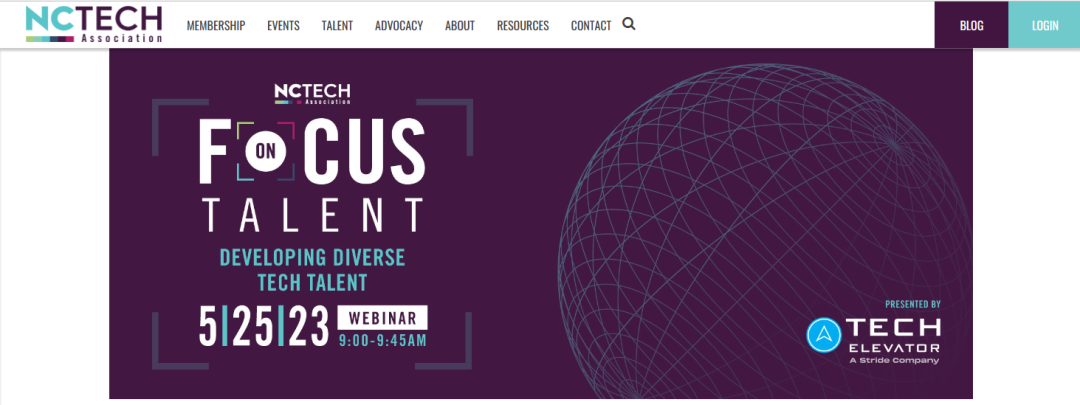Click the "Presented by" text
1080x405 pixels.
pyautogui.click(x=913, y=304)
